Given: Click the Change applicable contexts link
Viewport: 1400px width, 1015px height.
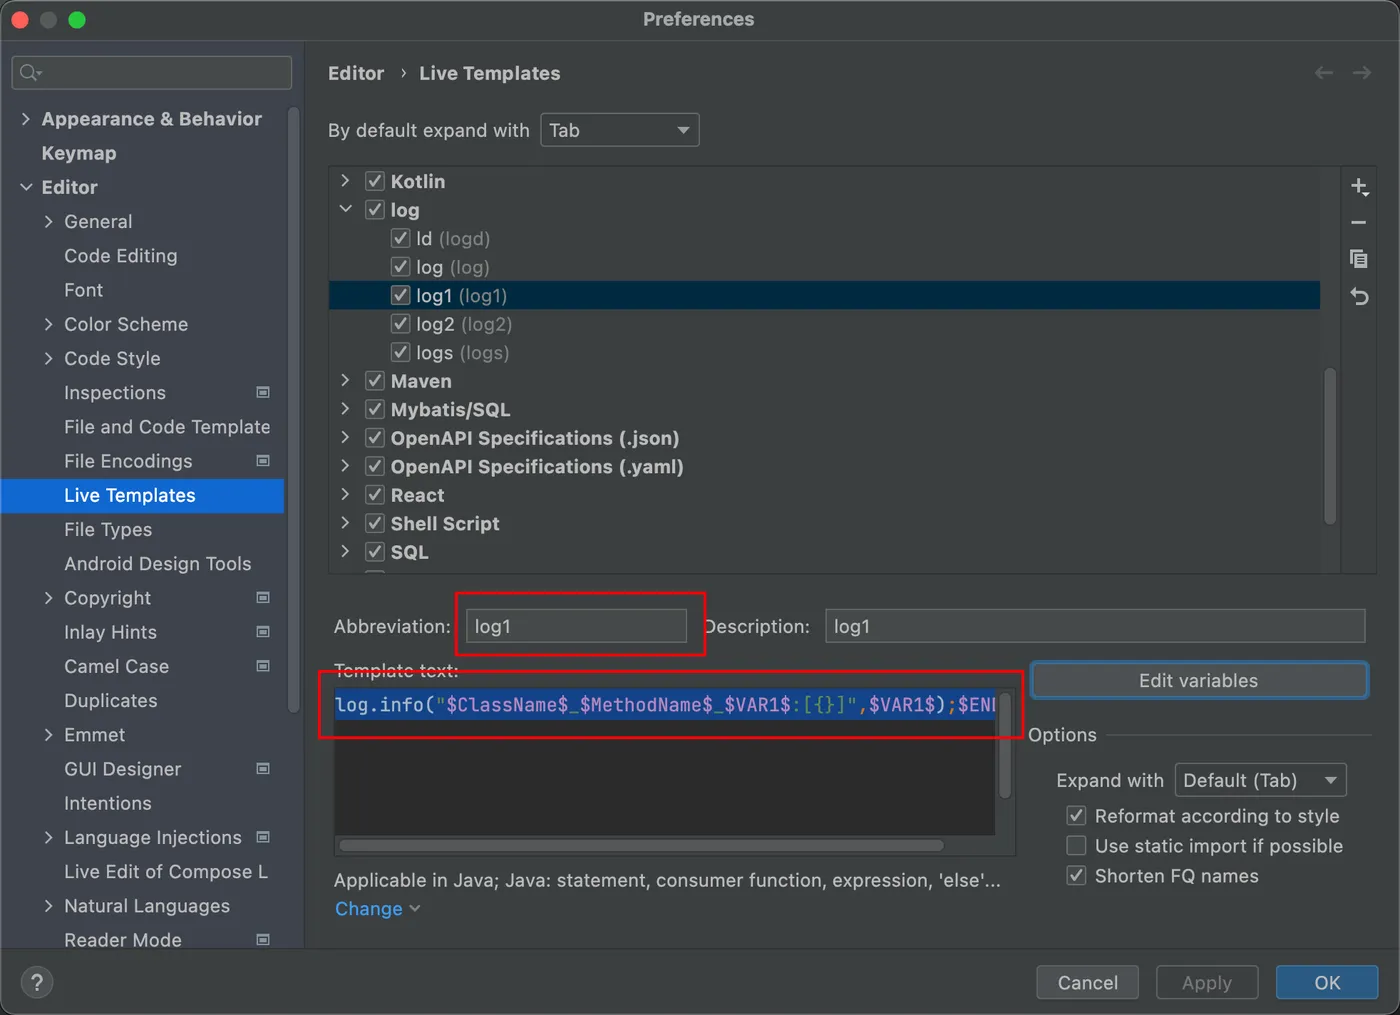Looking at the screenshot, I should coord(377,909).
